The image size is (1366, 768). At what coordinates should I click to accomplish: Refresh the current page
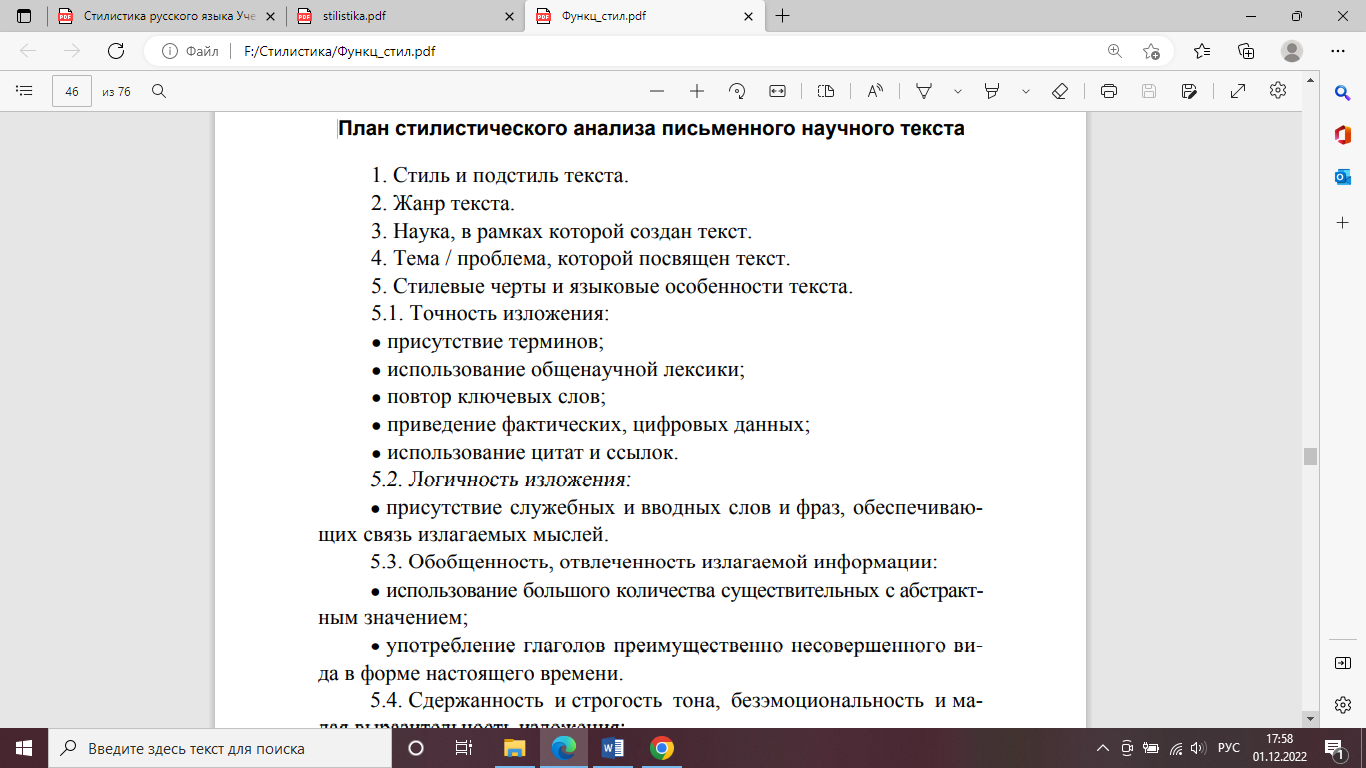pyautogui.click(x=115, y=51)
